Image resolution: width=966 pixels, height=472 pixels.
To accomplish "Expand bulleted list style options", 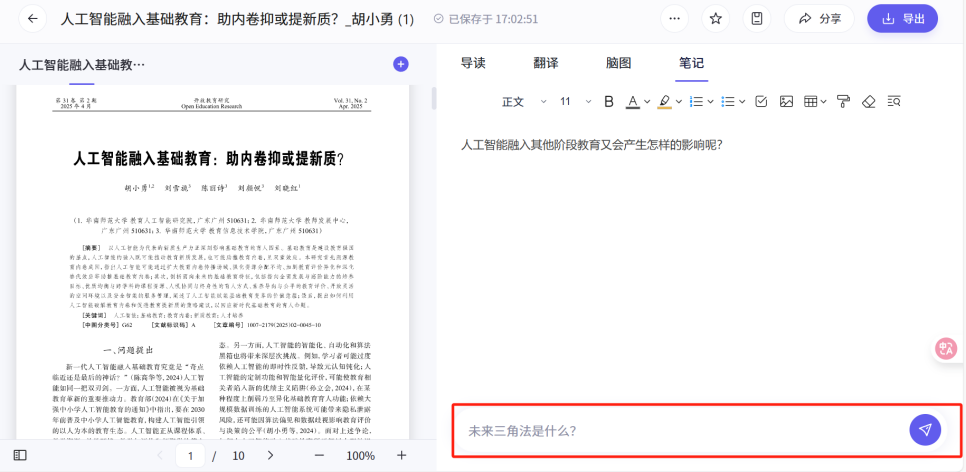I will click(x=742, y=102).
